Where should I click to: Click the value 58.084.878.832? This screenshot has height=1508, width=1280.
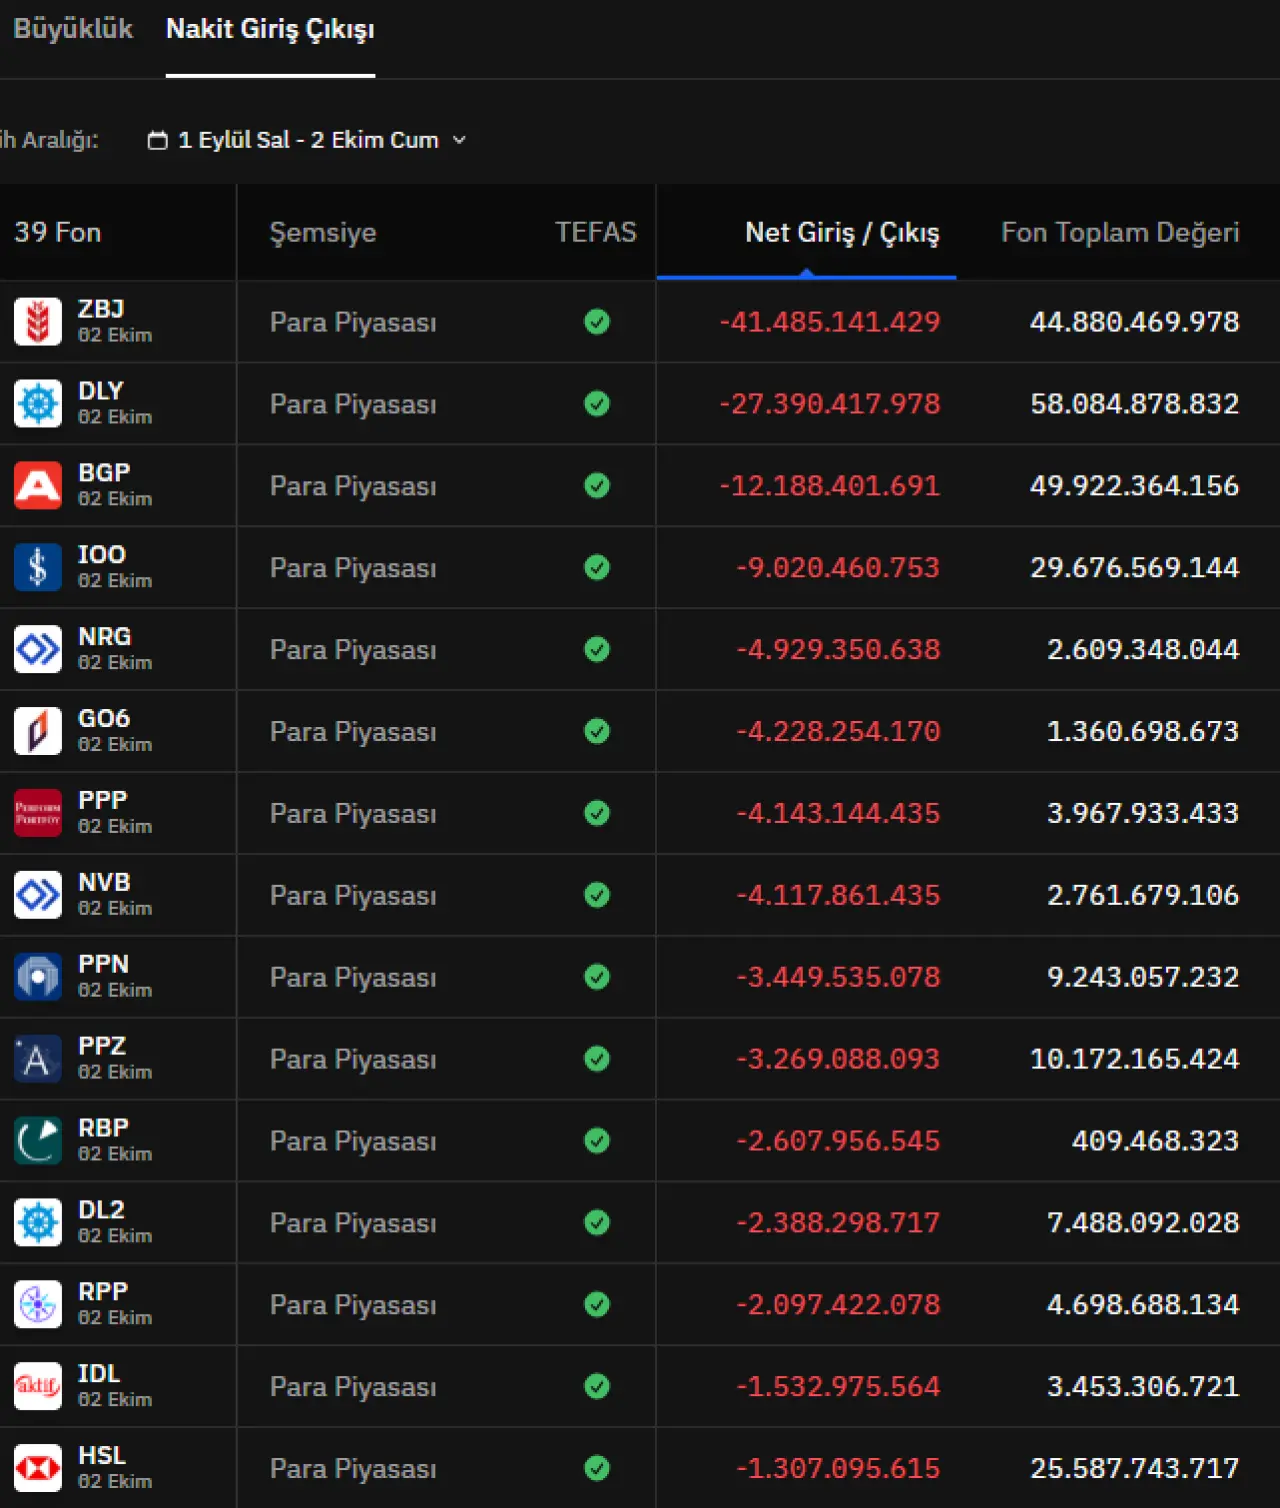tap(1135, 404)
